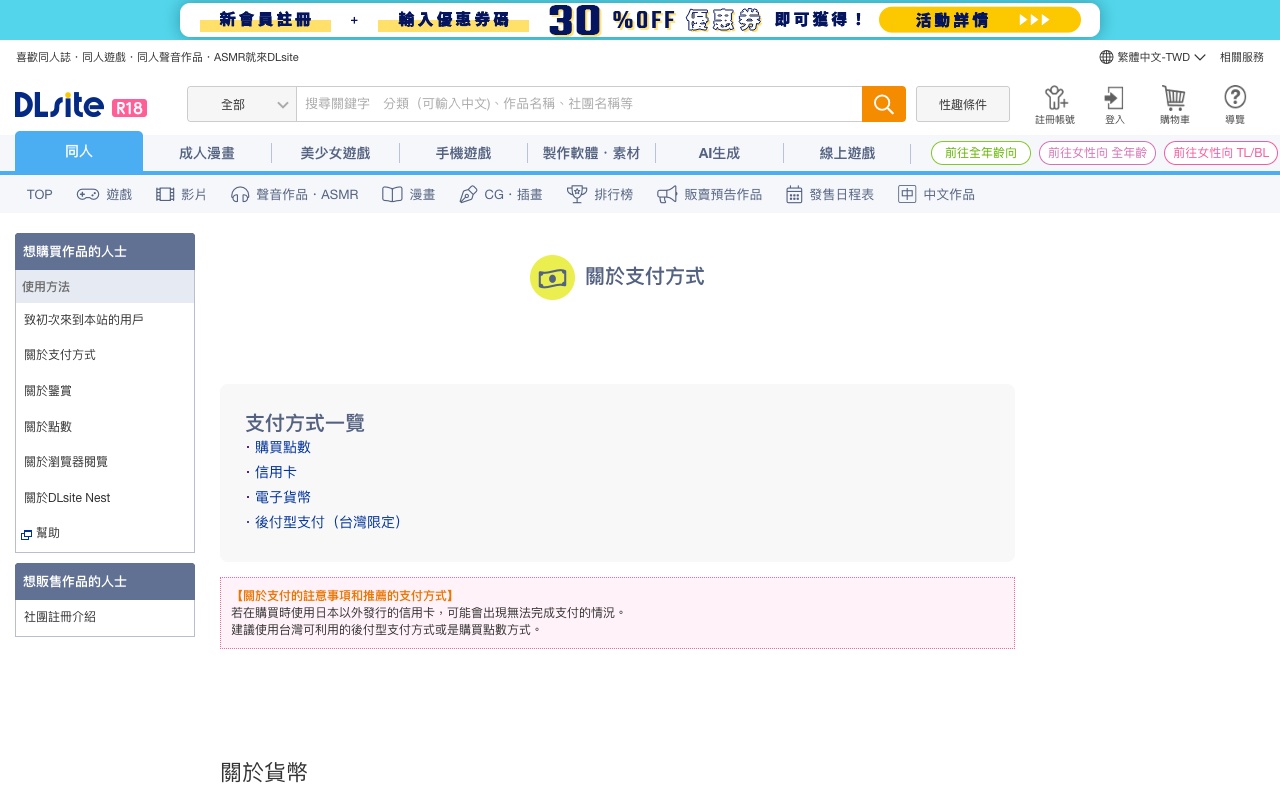1280x800 pixels.
Task: Open the 電子貨幣 payment link
Action: coord(283,497)
